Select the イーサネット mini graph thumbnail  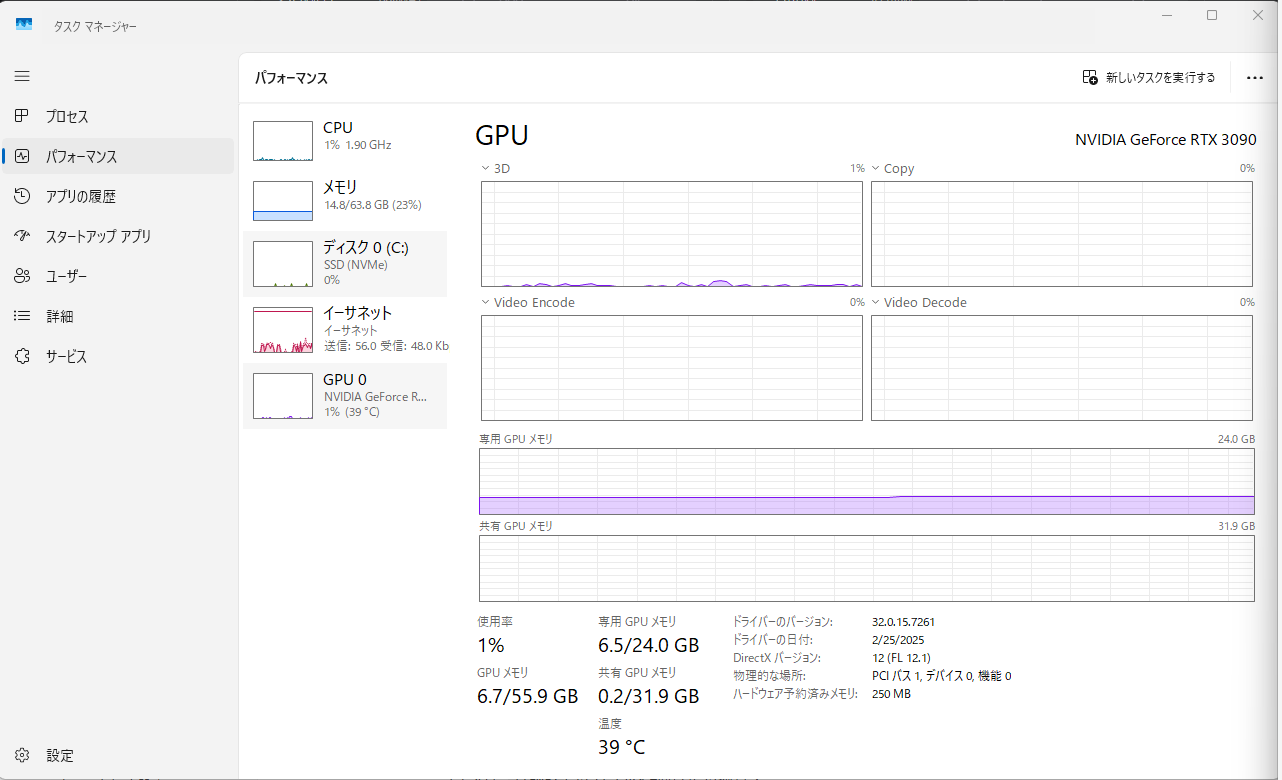coord(283,330)
